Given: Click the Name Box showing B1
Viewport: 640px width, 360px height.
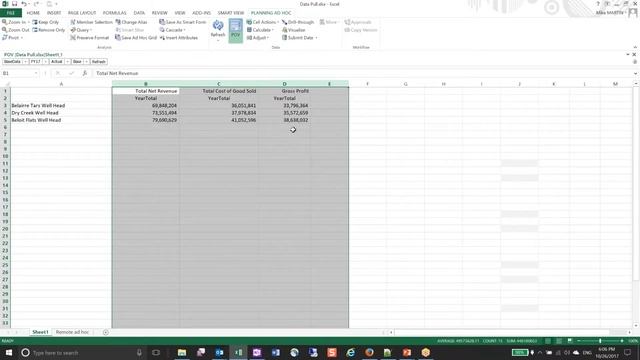Looking at the screenshot, I should (x=19, y=73).
